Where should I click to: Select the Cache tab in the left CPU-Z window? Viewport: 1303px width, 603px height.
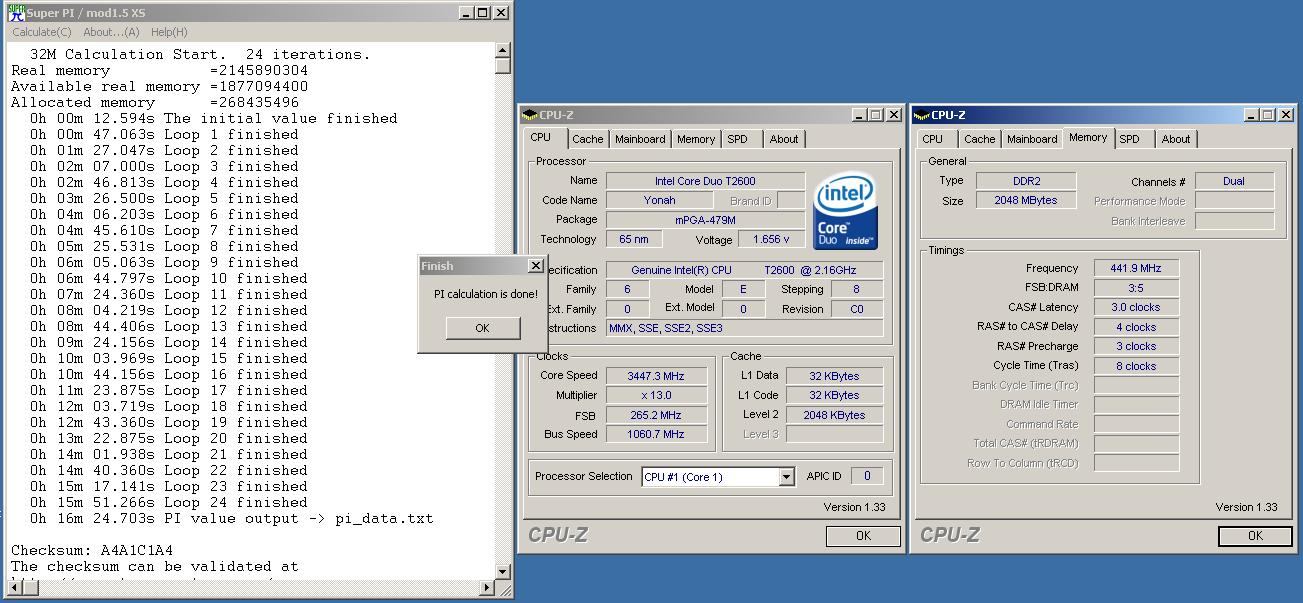pos(588,139)
